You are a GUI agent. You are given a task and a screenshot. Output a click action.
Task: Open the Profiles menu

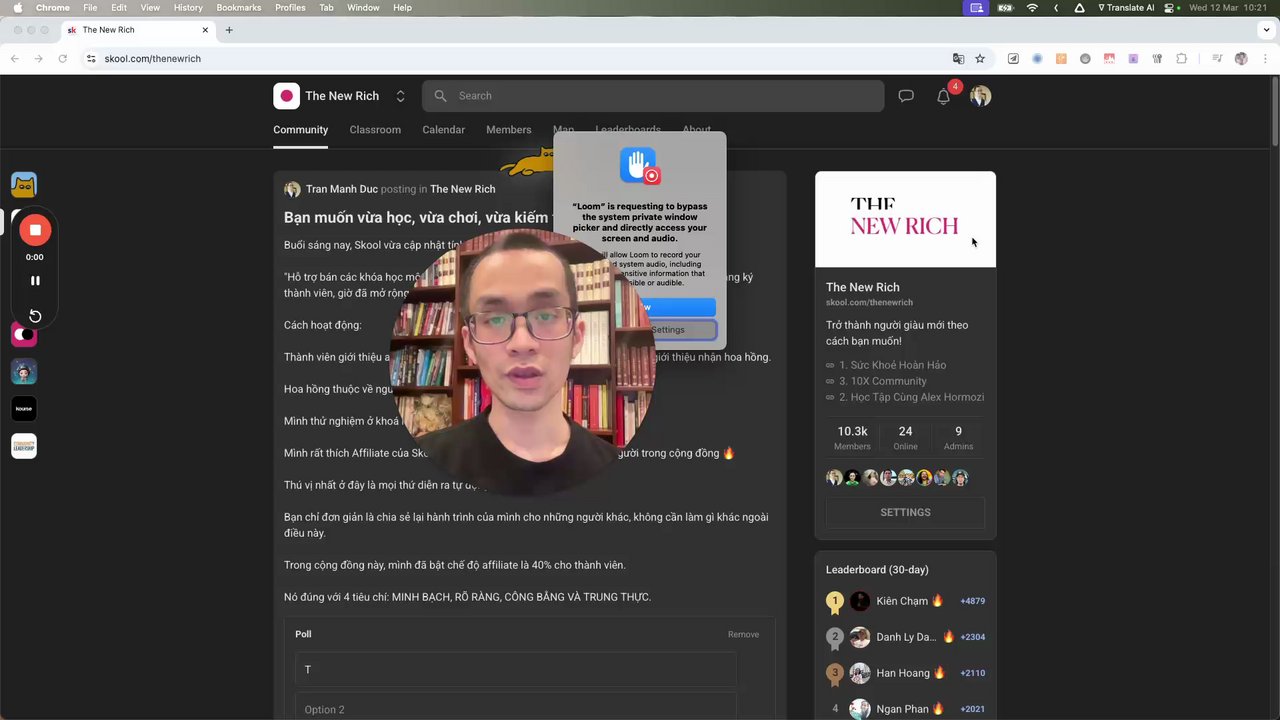[290, 7]
